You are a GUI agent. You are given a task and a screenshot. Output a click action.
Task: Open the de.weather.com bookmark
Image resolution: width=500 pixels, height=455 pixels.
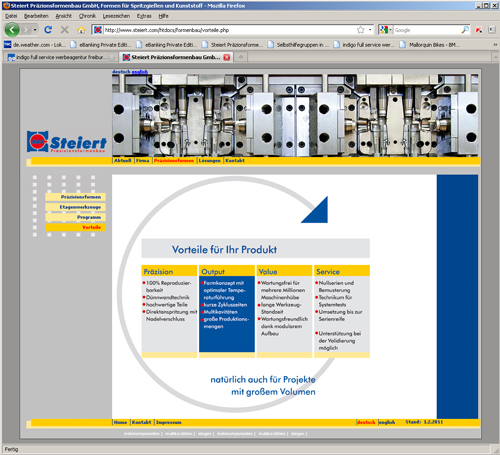[35, 44]
